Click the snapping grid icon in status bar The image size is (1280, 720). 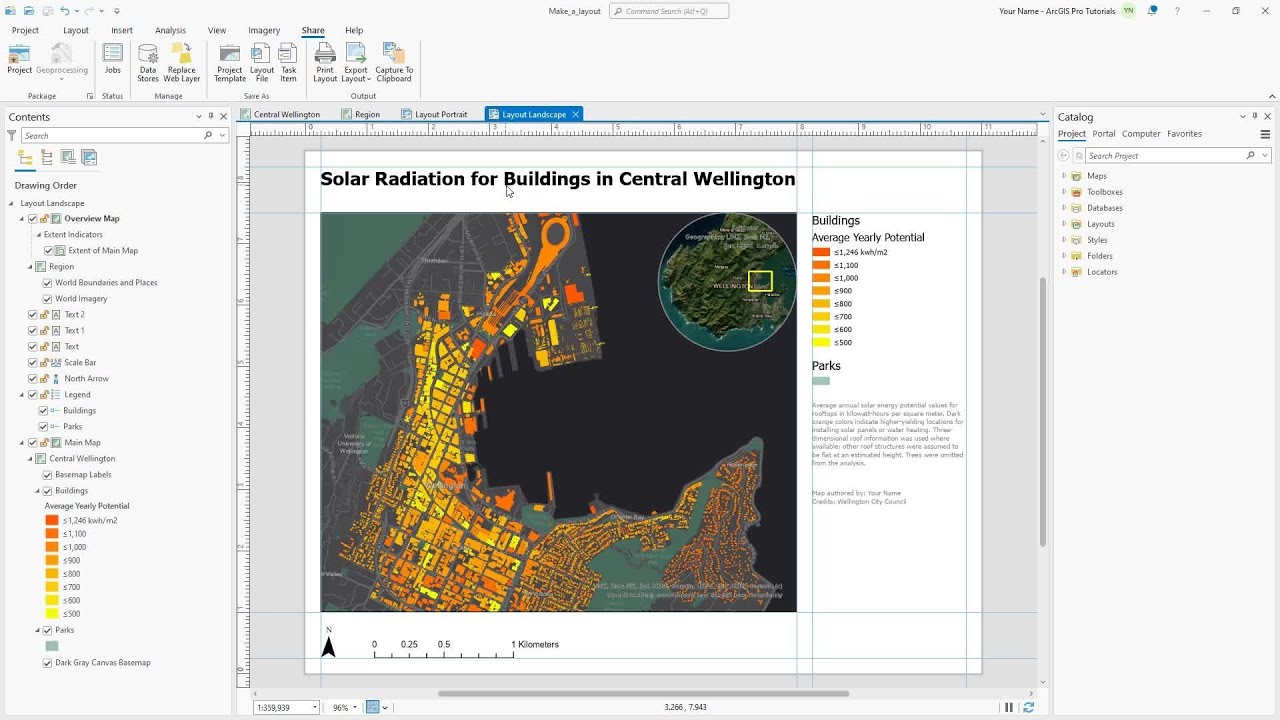[x=373, y=707]
